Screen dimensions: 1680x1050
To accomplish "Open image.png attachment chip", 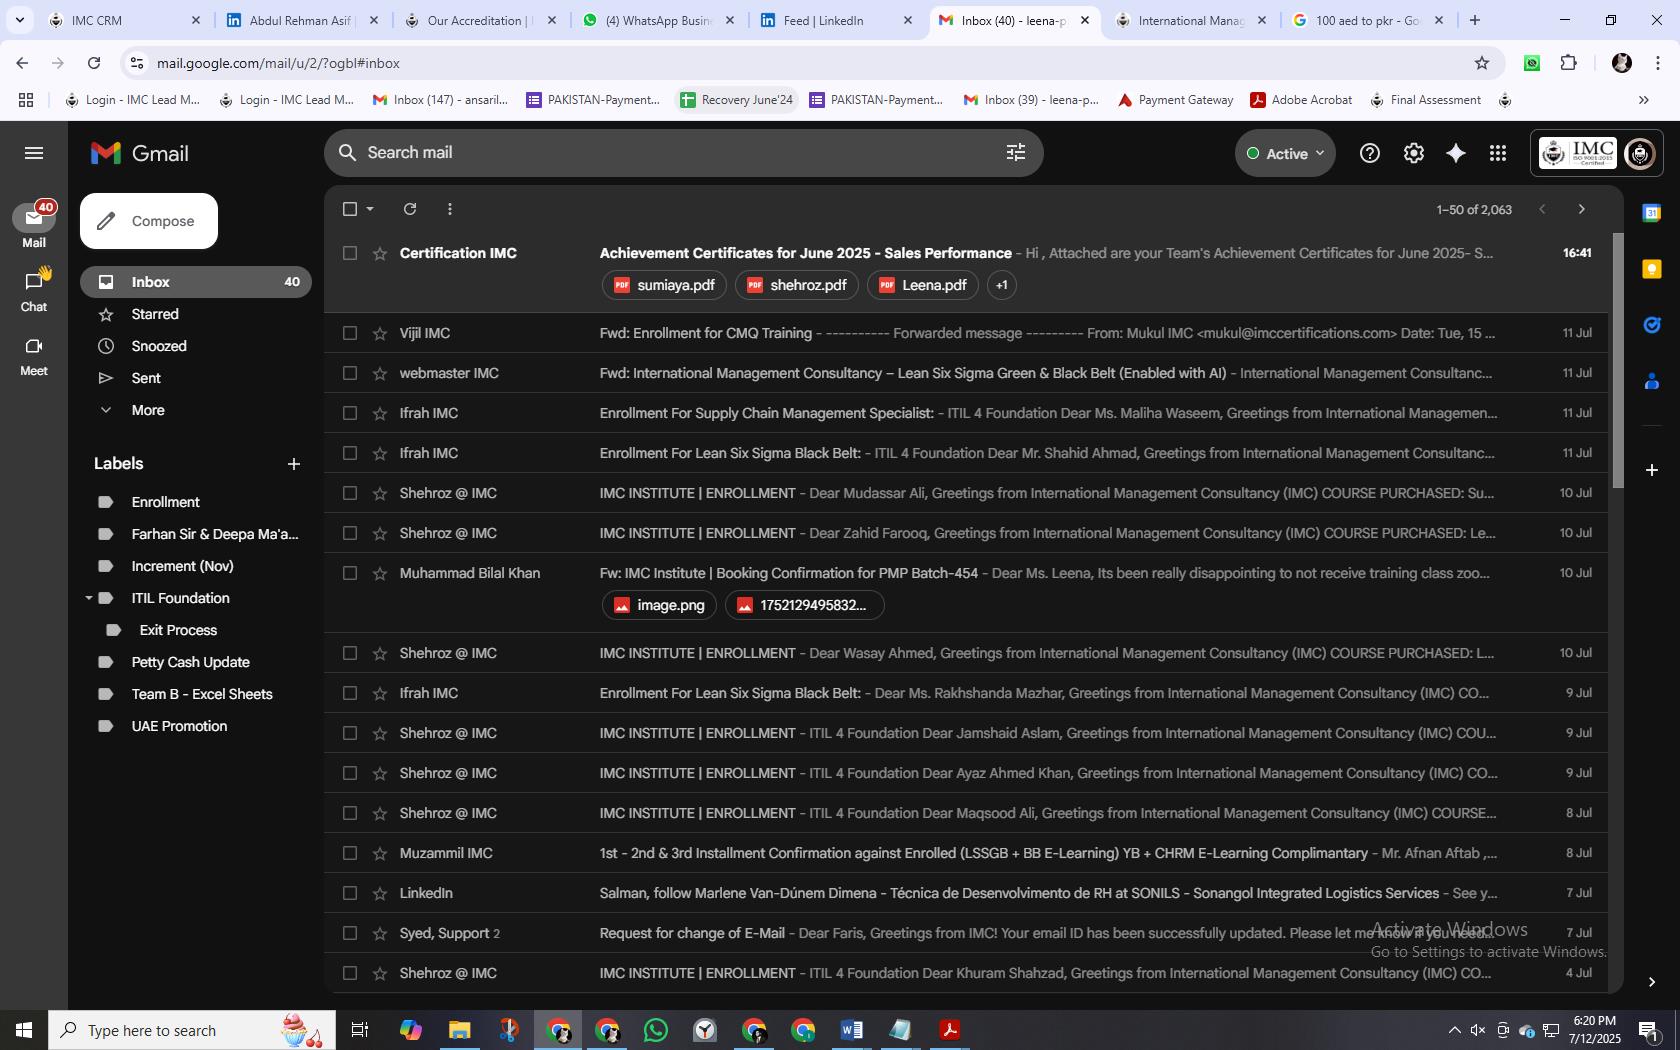I will 659,605.
